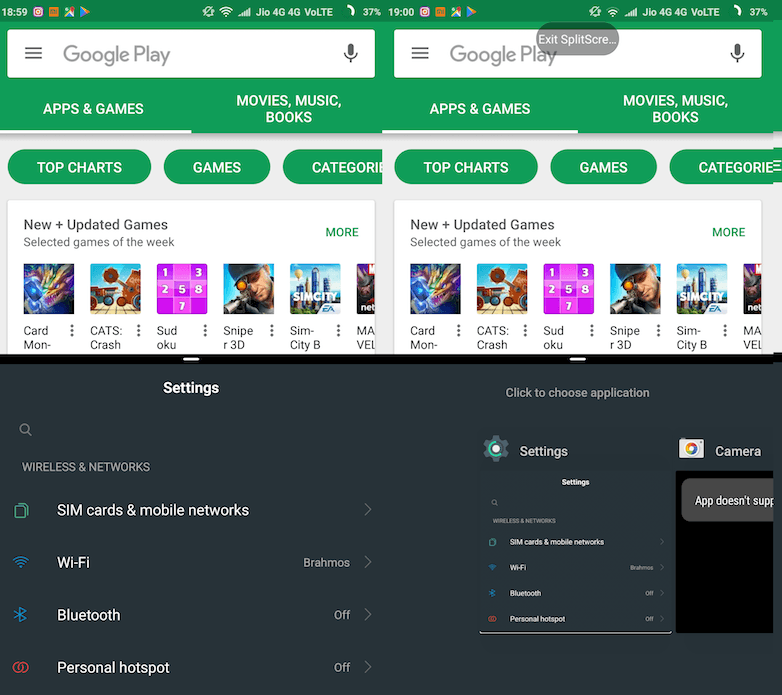782x695 pixels.
Task: Tap microphone voice search in left screen
Action: pyautogui.click(x=351, y=53)
